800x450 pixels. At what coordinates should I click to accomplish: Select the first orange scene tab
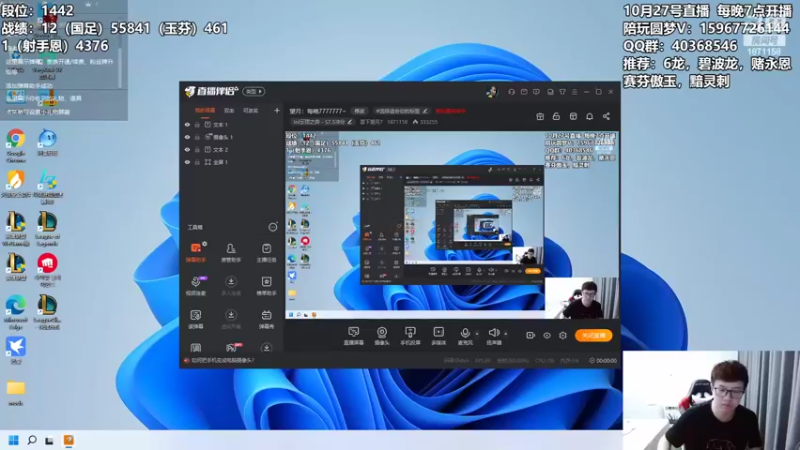pyautogui.click(x=205, y=110)
